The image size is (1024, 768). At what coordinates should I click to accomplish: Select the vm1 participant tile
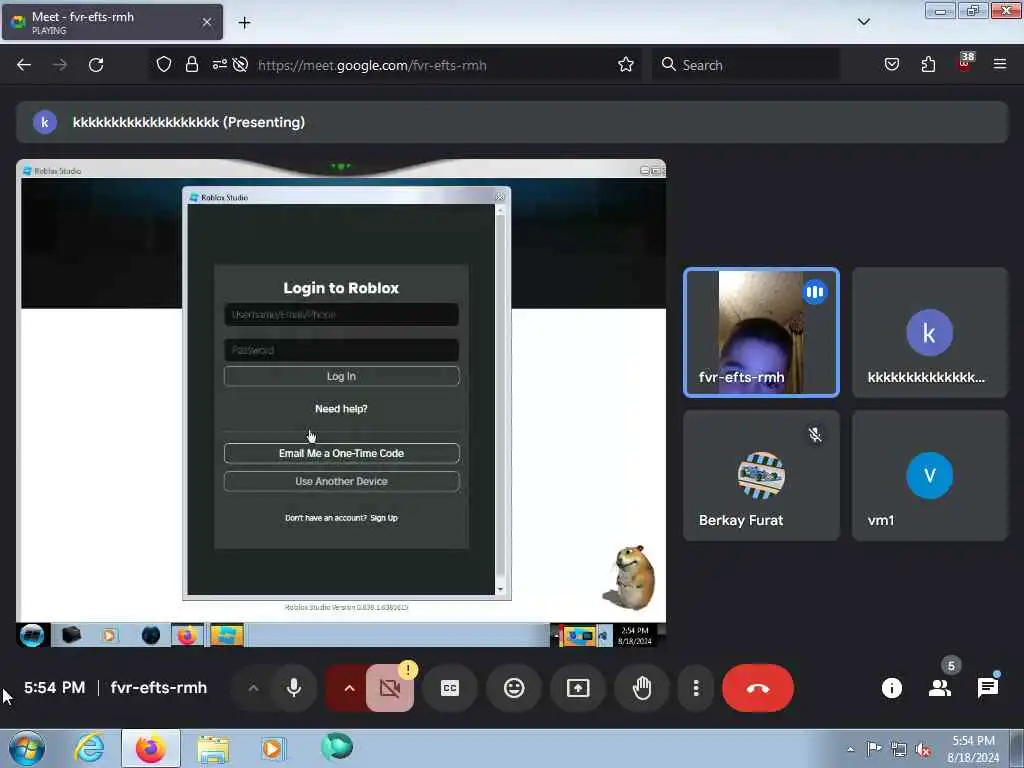point(930,475)
